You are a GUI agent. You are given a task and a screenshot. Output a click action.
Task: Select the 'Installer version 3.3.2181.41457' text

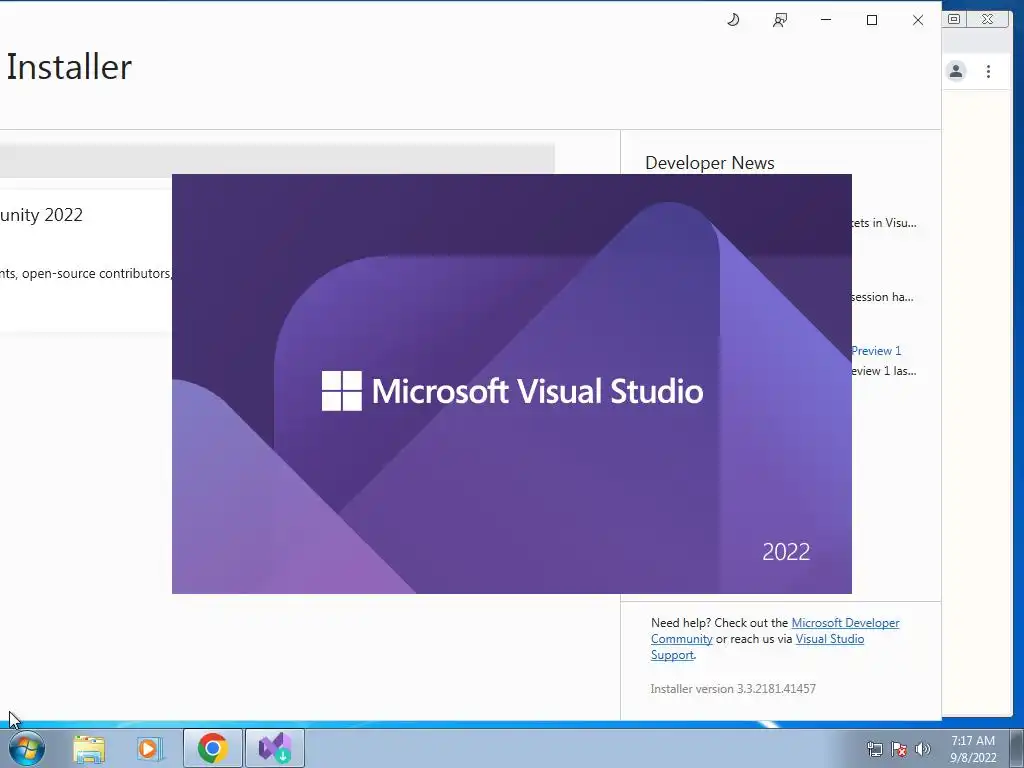(733, 688)
